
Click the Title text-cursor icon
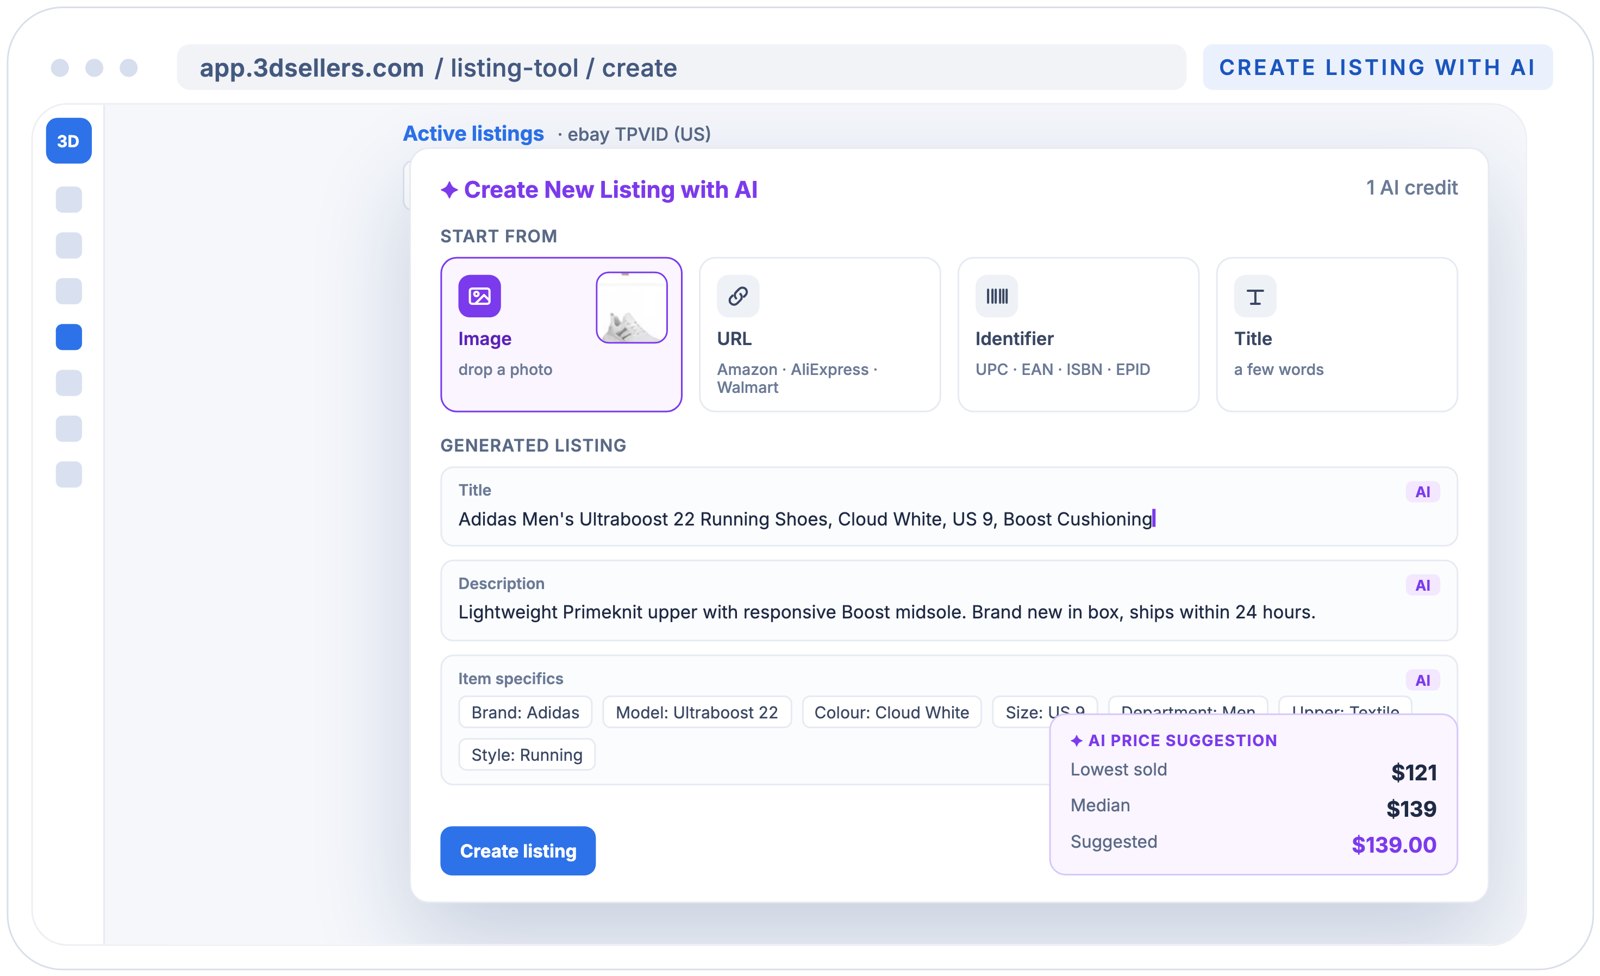(x=1255, y=296)
